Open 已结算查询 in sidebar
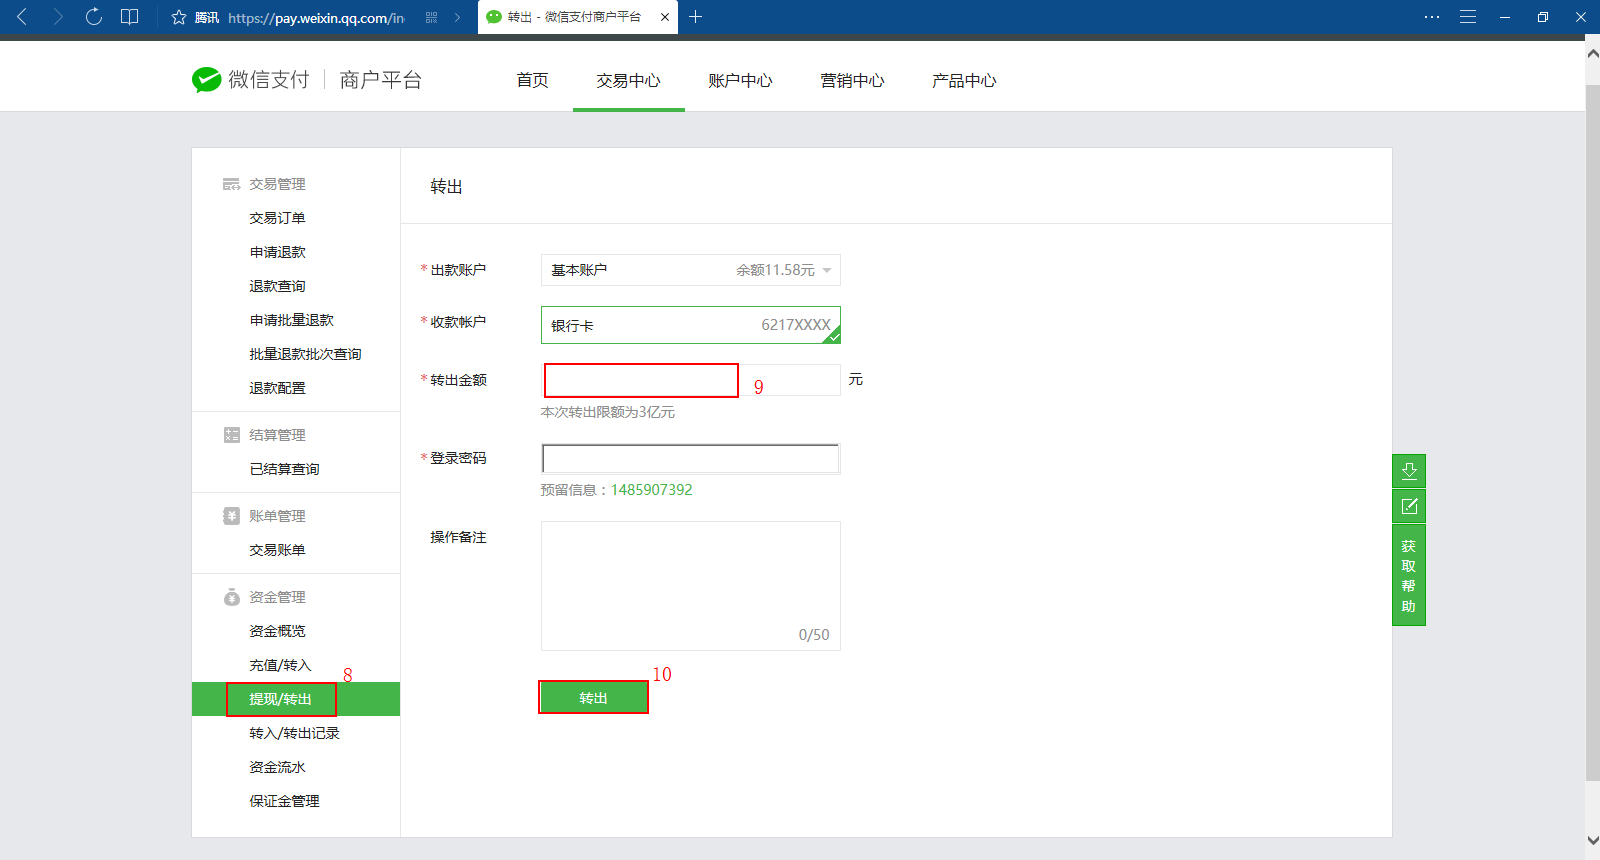1600x860 pixels. click(284, 469)
